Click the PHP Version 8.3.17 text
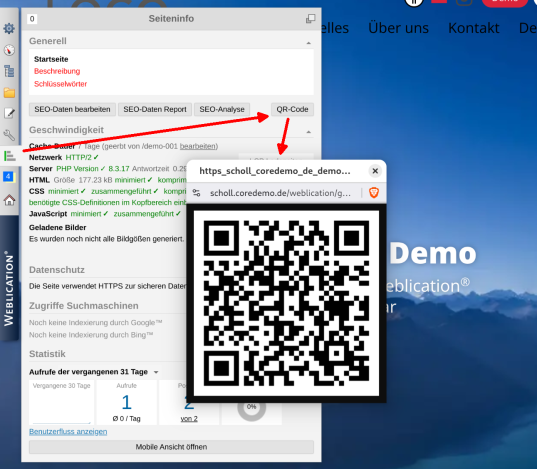Screen dimensions: 537x469 pos(93,169)
